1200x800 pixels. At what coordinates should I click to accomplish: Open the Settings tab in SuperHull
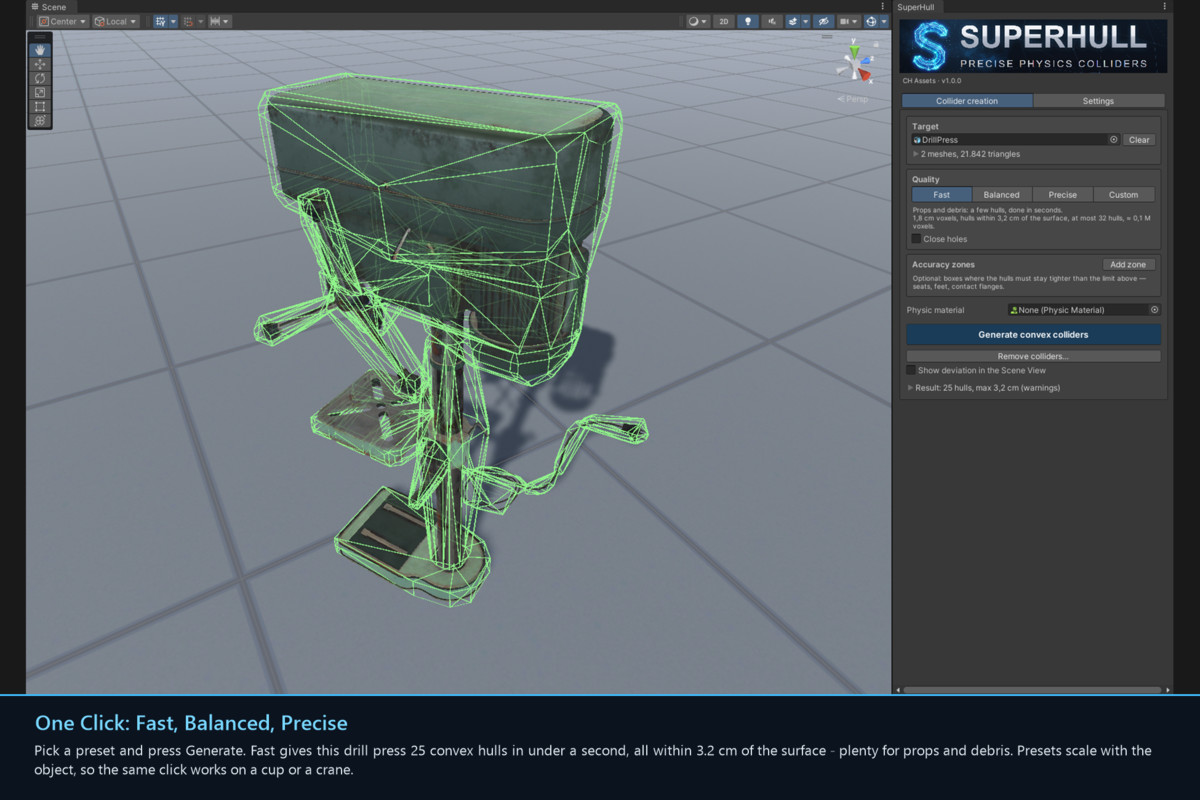click(1099, 101)
